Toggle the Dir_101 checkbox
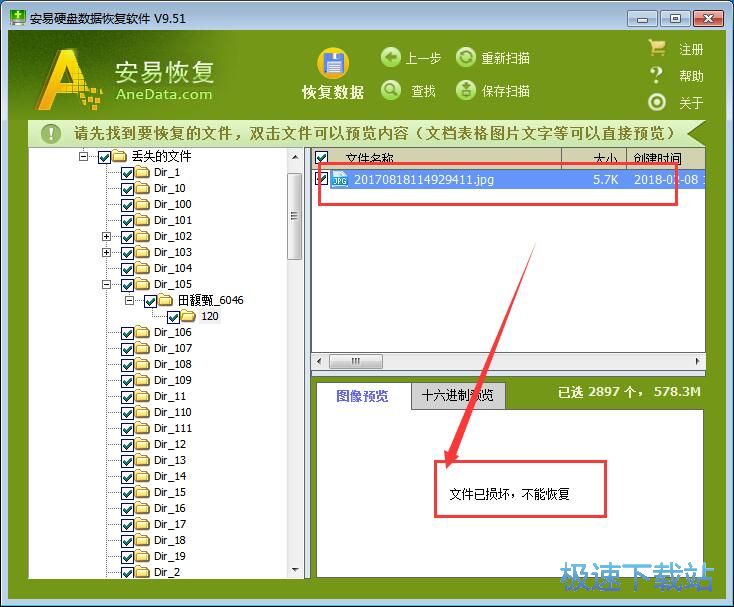This screenshot has height=607, width=734. coord(127,221)
